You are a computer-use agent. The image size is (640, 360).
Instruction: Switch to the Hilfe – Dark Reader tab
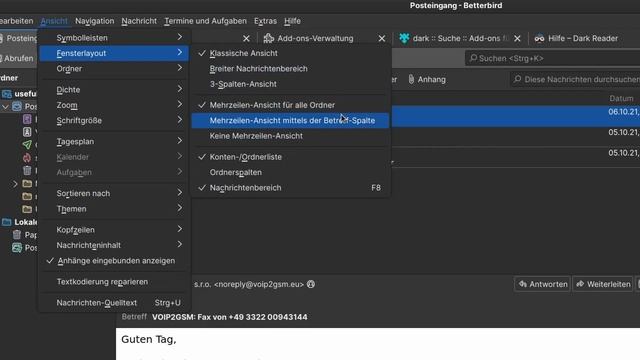coord(583,38)
